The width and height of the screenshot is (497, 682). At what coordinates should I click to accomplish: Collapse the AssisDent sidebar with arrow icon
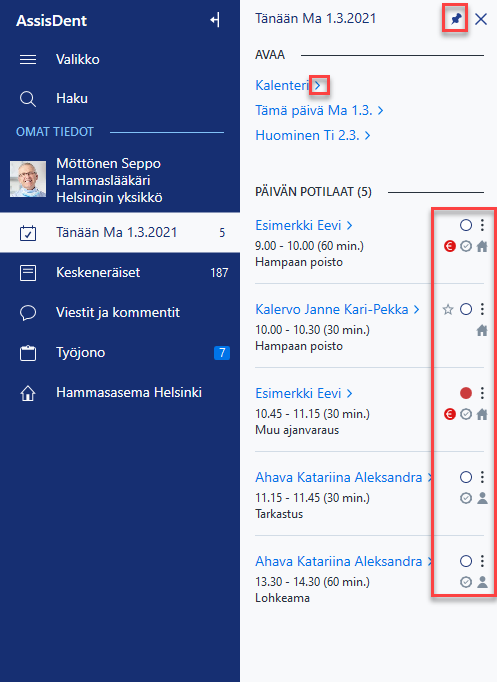point(215,20)
